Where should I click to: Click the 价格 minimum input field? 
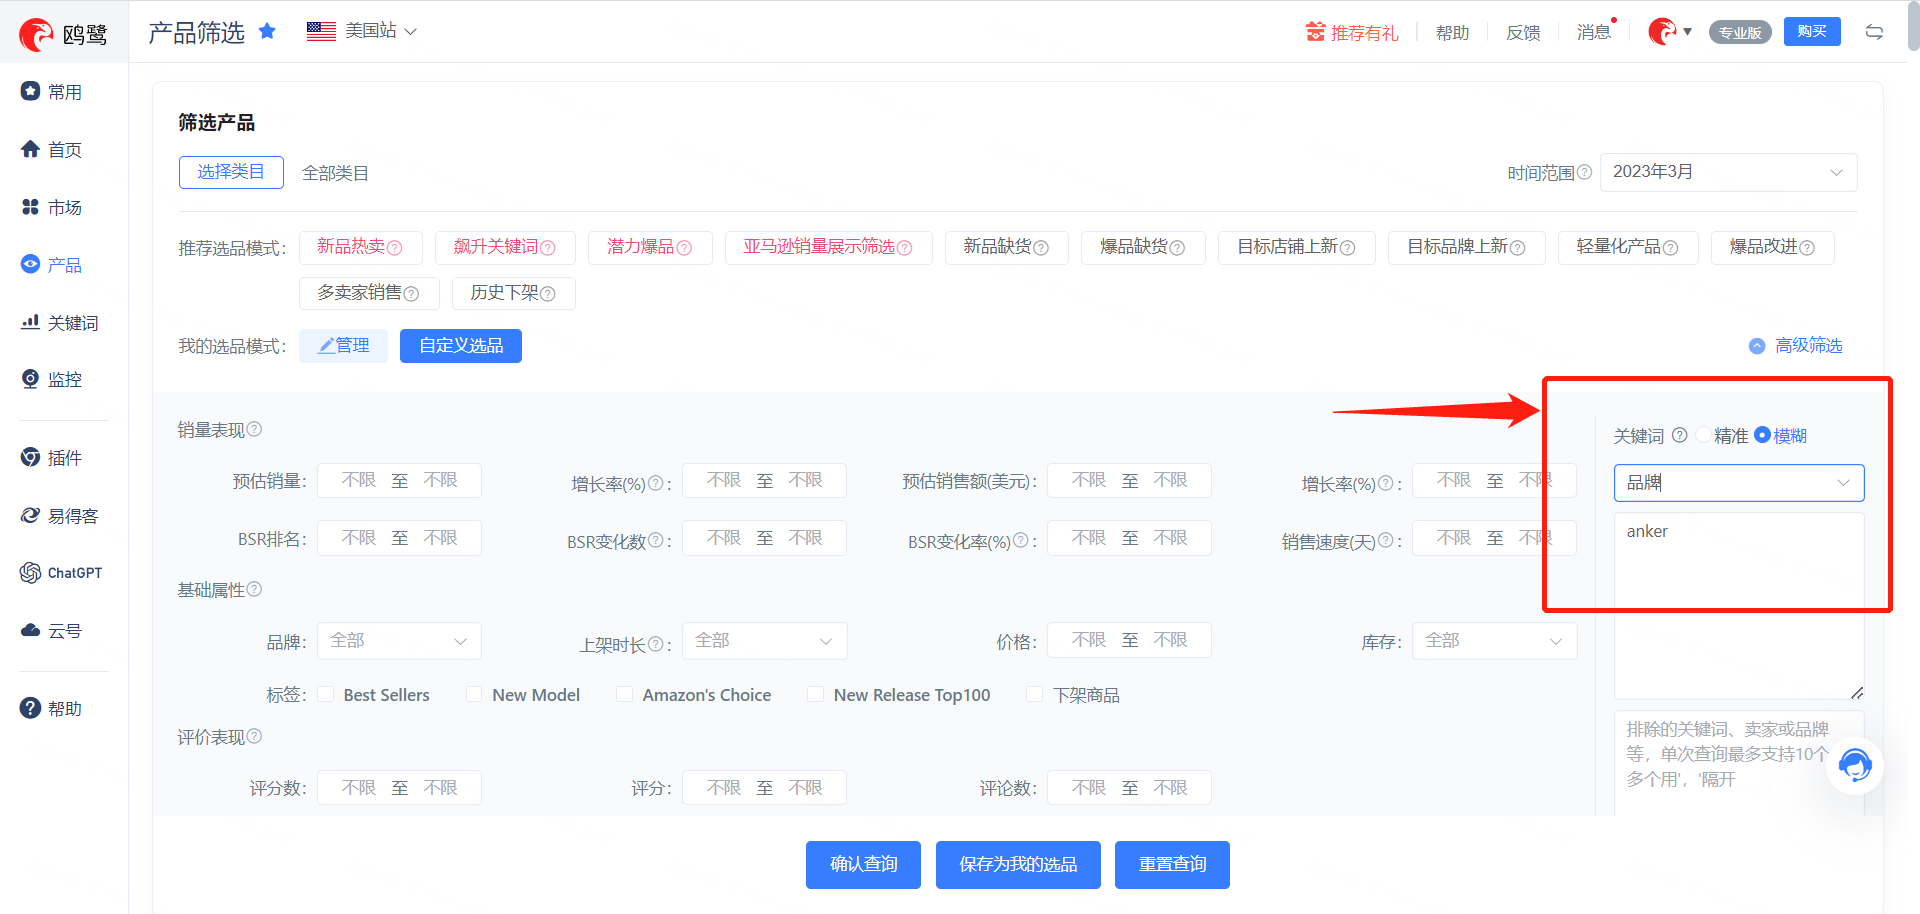pyautogui.click(x=1089, y=640)
